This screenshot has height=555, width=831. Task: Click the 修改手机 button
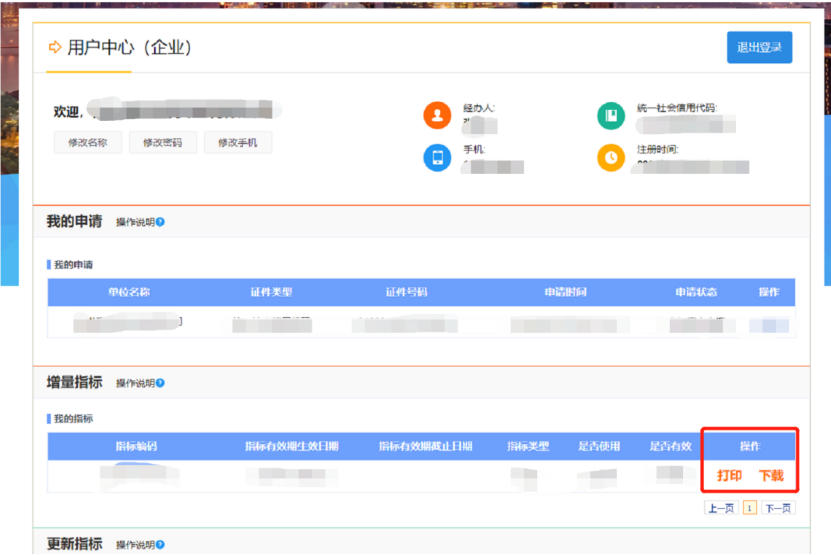237,143
